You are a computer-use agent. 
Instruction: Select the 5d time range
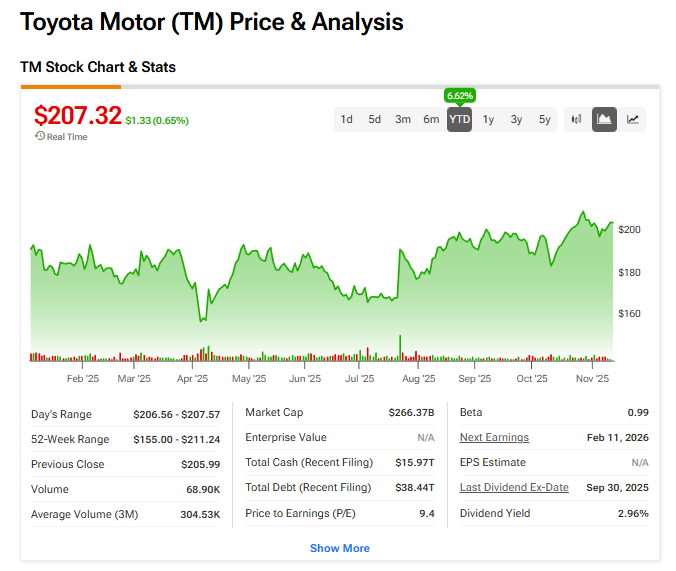[x=374, y=119]
